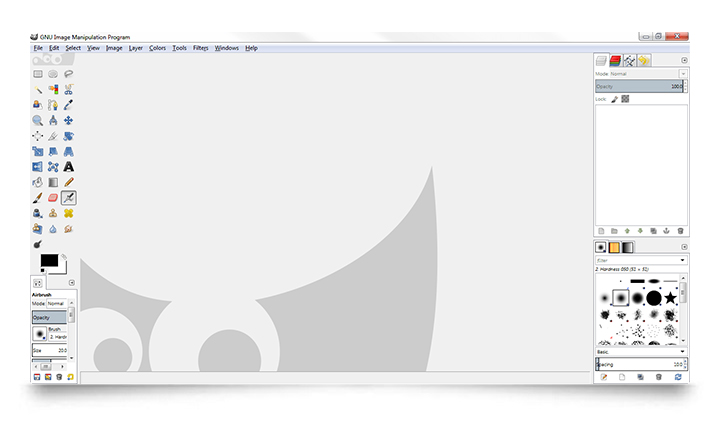Select the Crop tool
This screenshot has width=725, height=436.
pyautogui.click(x=53, y=136)
